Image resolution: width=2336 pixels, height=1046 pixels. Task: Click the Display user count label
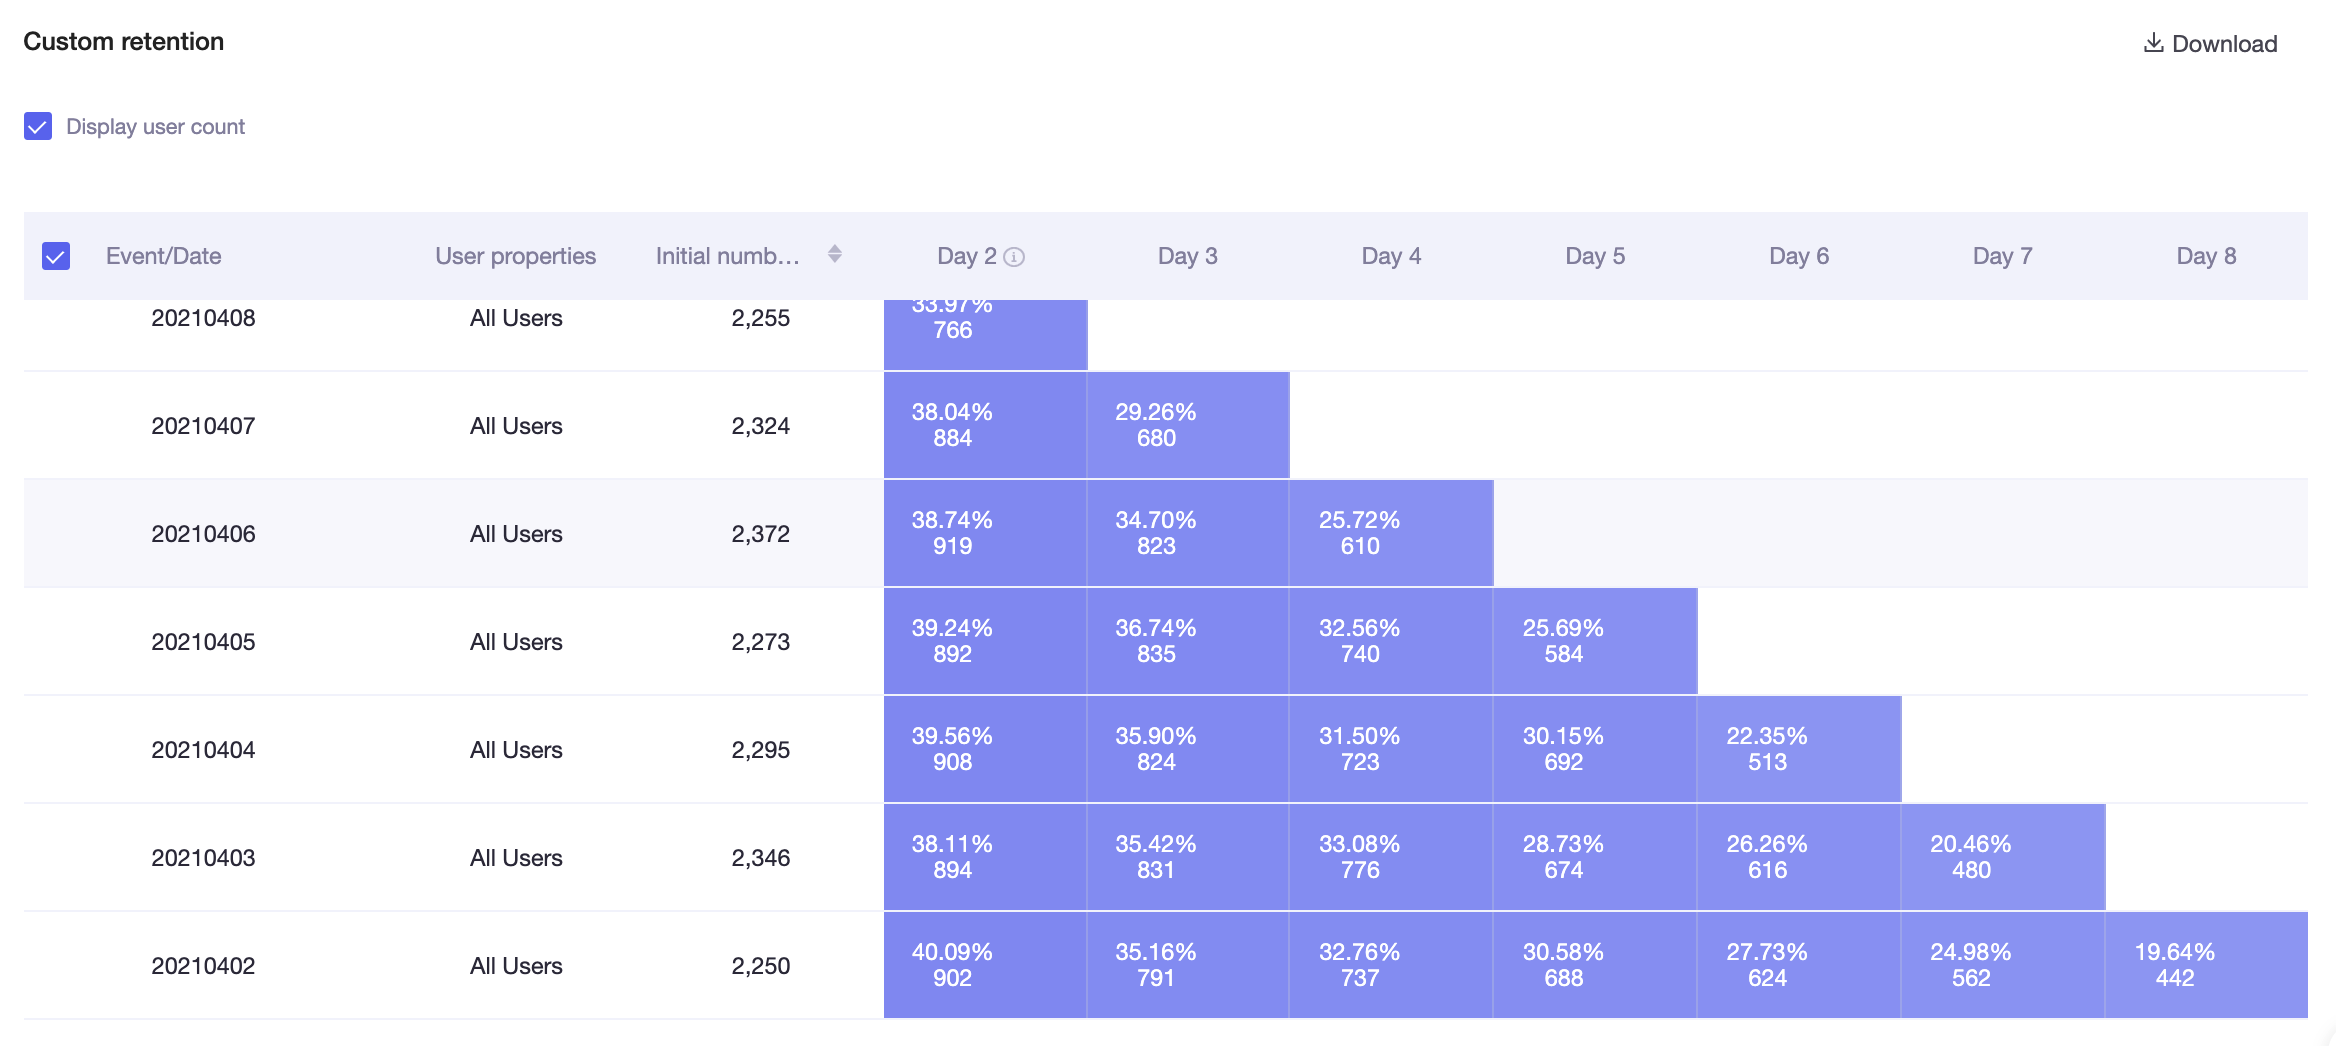point(155,127)
